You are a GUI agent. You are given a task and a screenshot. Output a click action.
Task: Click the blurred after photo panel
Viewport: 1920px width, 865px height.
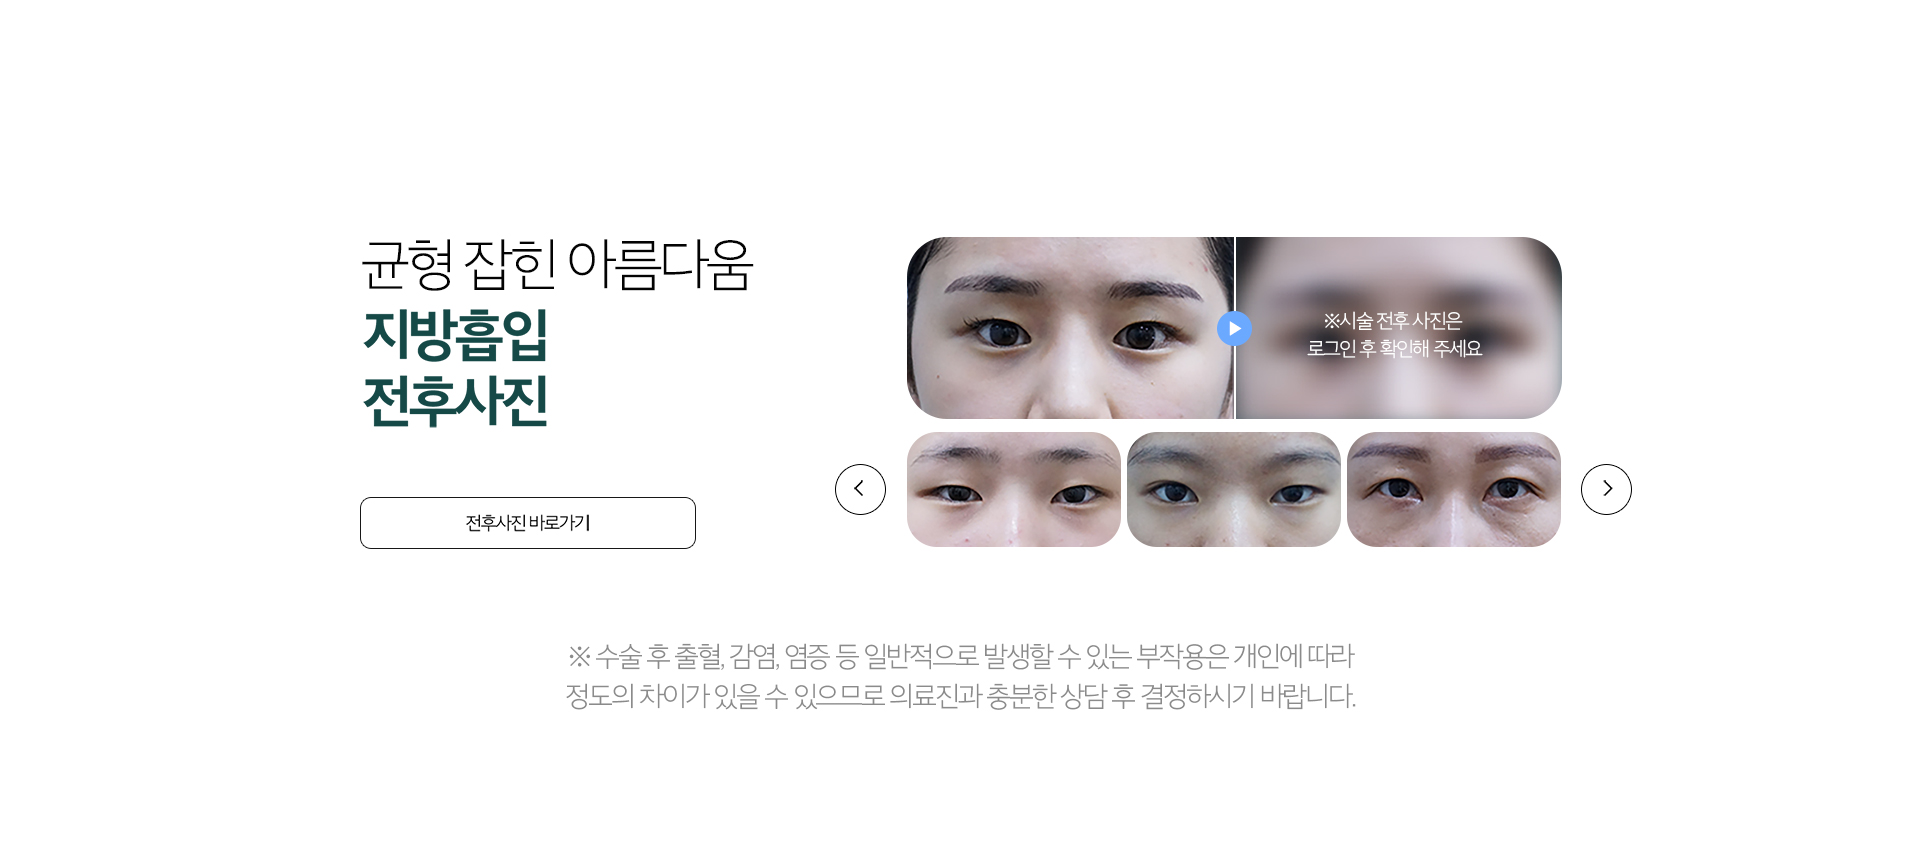1399,328
